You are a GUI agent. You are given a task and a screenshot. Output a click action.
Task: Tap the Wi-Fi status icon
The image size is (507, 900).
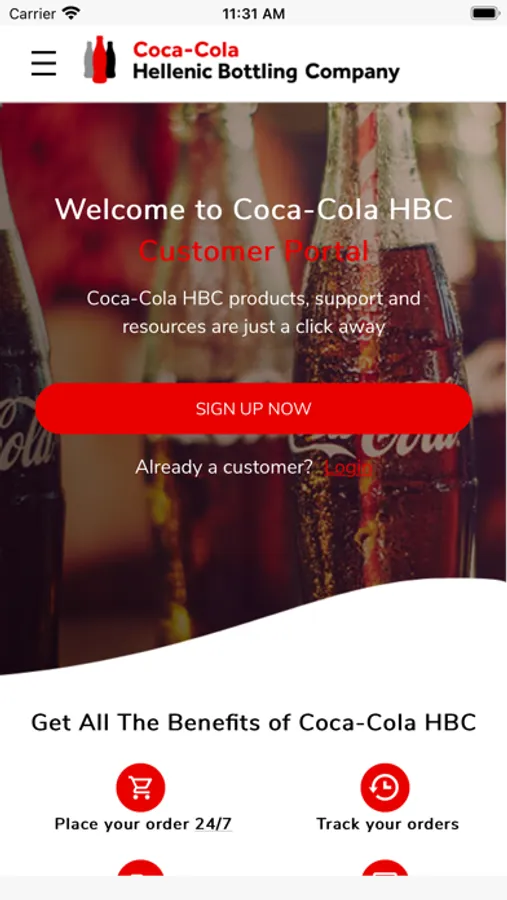(x=72, y=13)
